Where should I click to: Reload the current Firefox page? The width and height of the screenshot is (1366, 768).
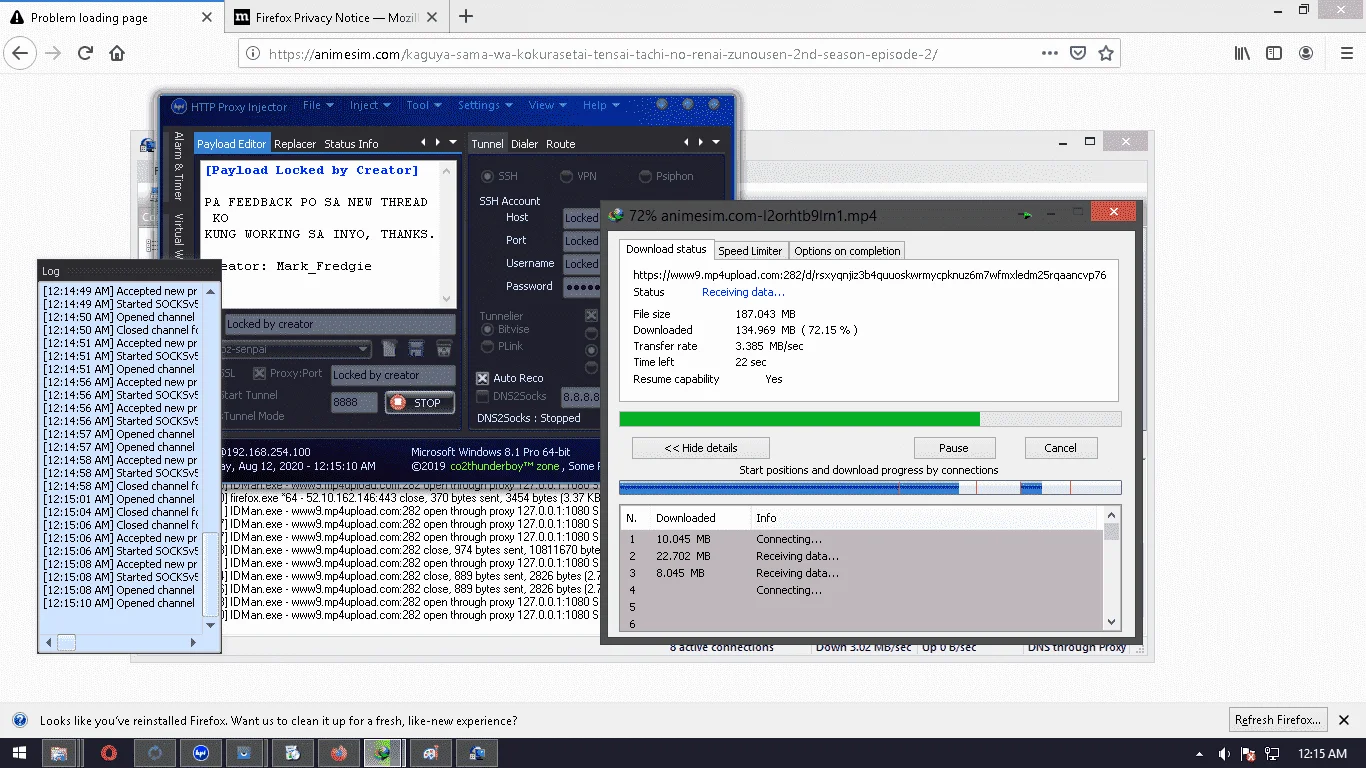[x=86, y=53]
